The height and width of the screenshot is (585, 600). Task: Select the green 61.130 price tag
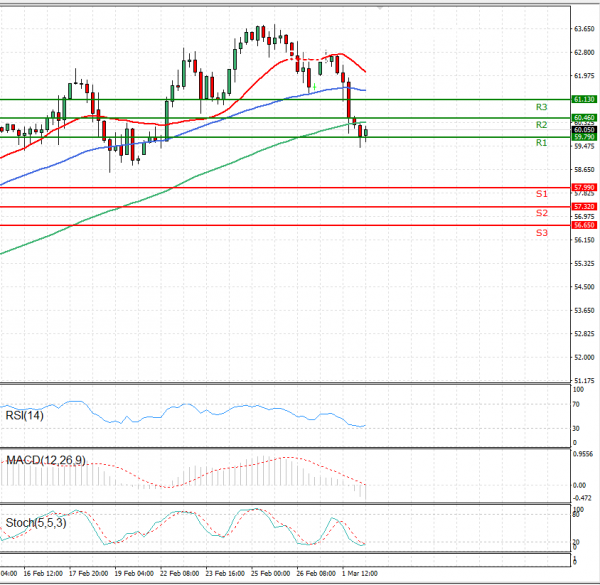point(584,99)
